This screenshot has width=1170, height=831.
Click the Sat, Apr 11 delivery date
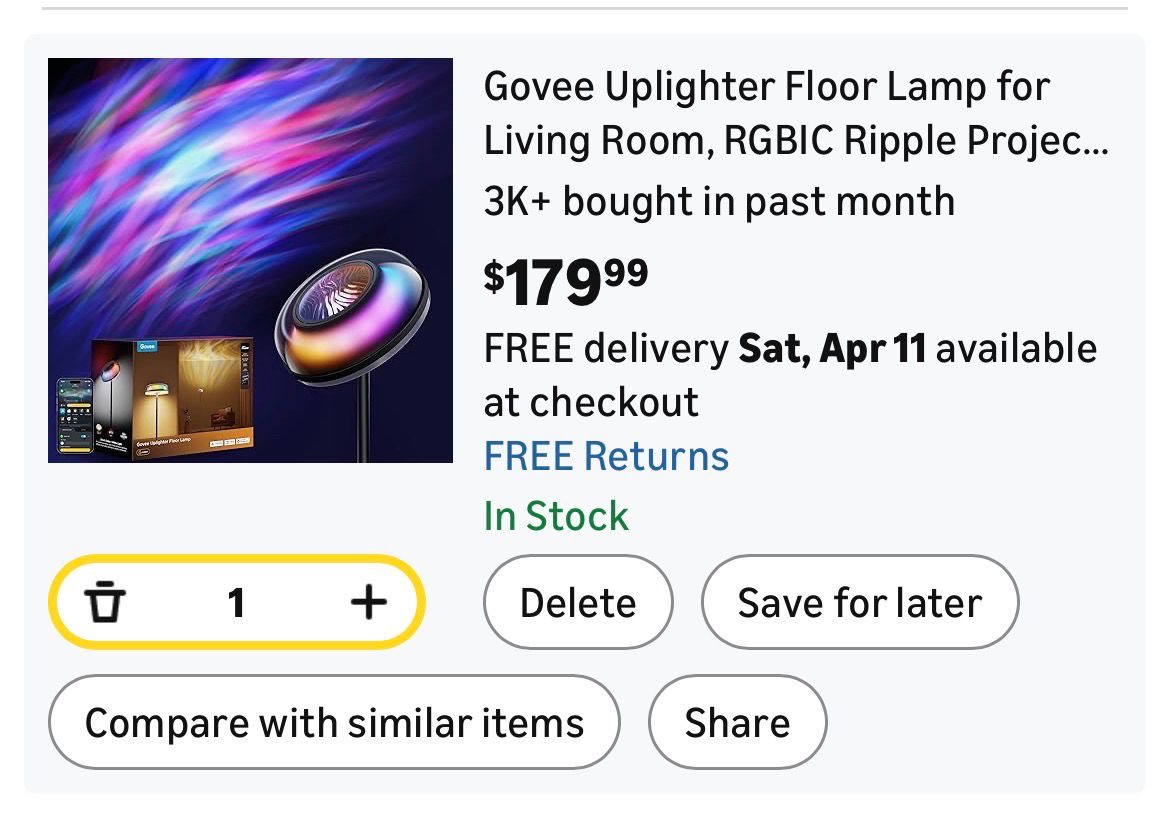click(x=831, y=349)
